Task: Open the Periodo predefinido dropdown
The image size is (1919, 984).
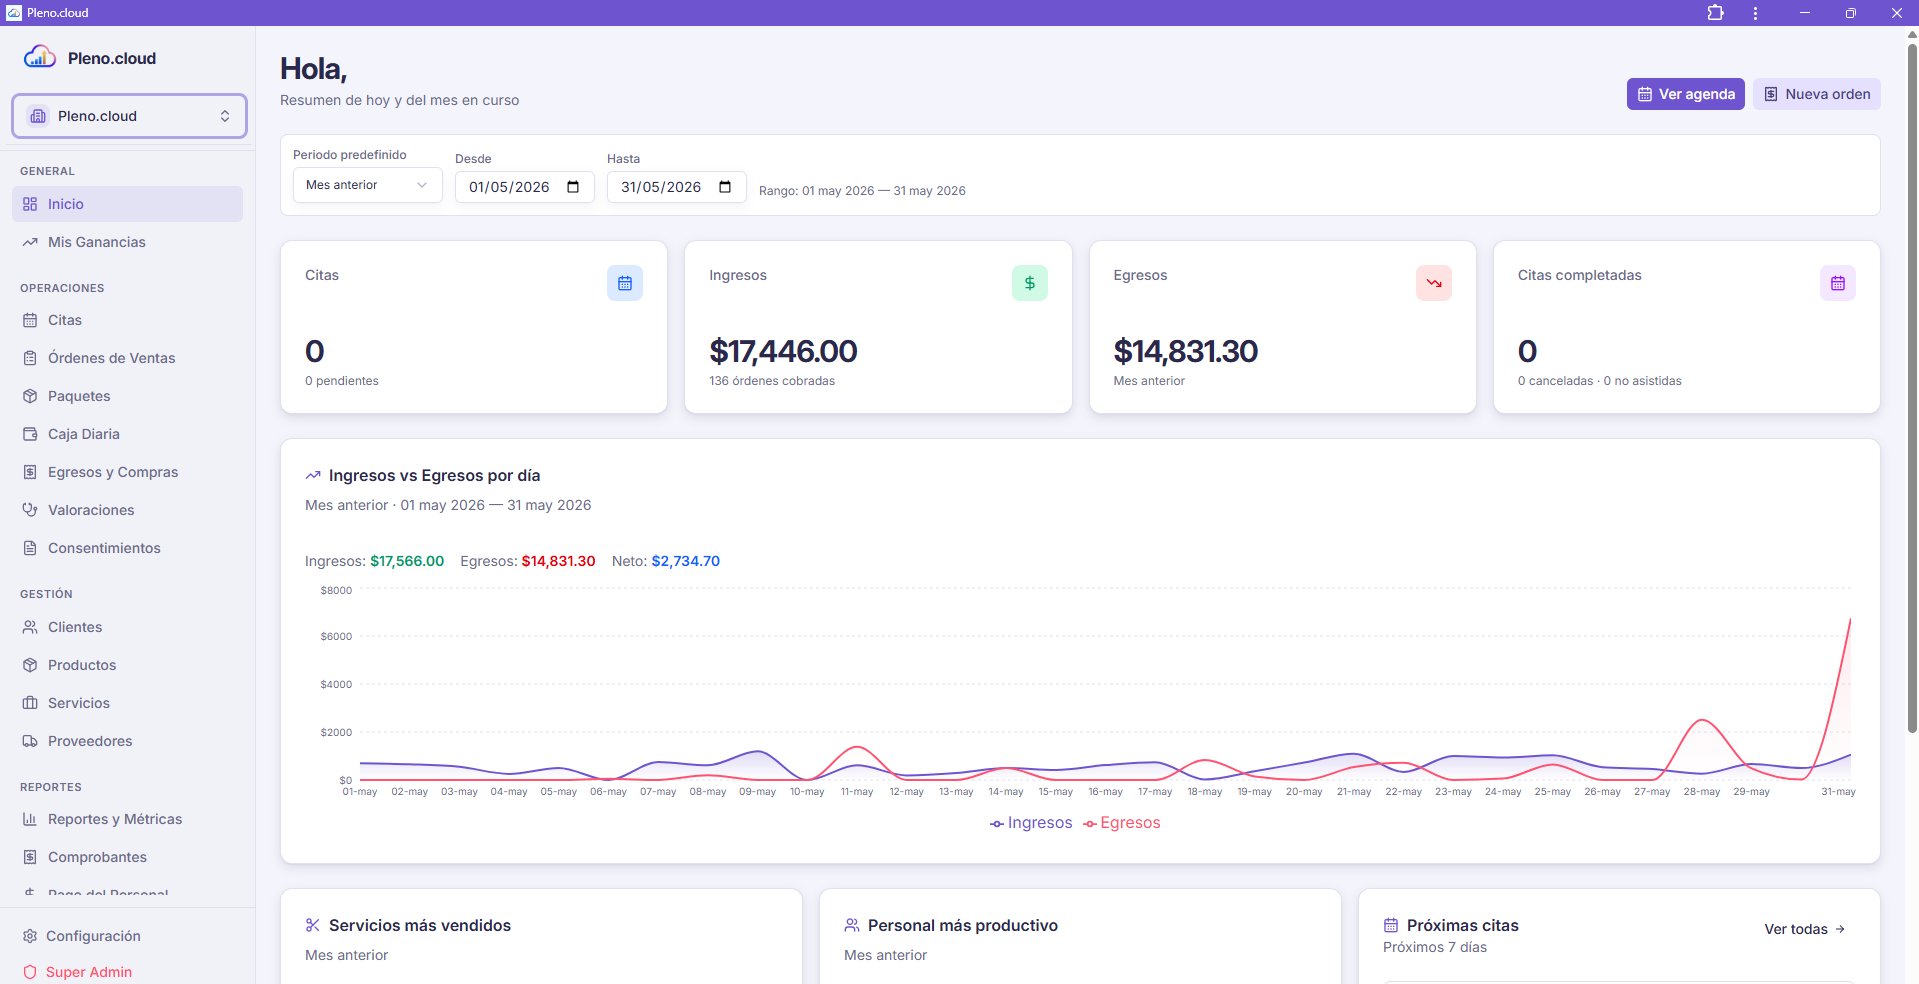Action: [367, 185]
